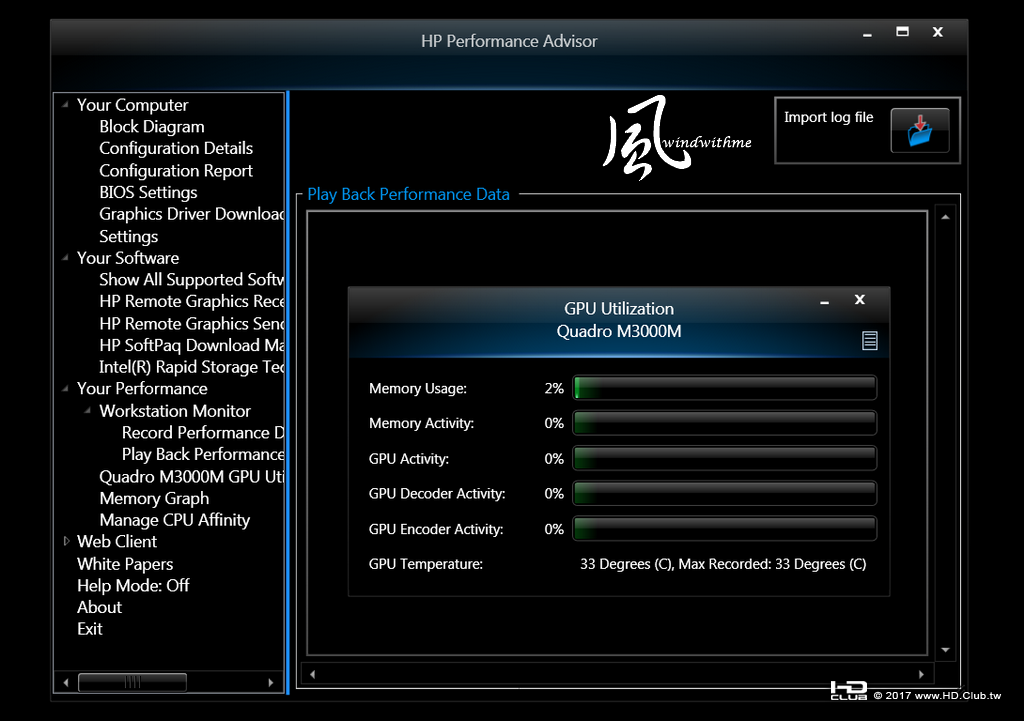Viewport: 1024px width, 721px height.
Task: Open Graphics Driver Download
Action: coord(191,214)
